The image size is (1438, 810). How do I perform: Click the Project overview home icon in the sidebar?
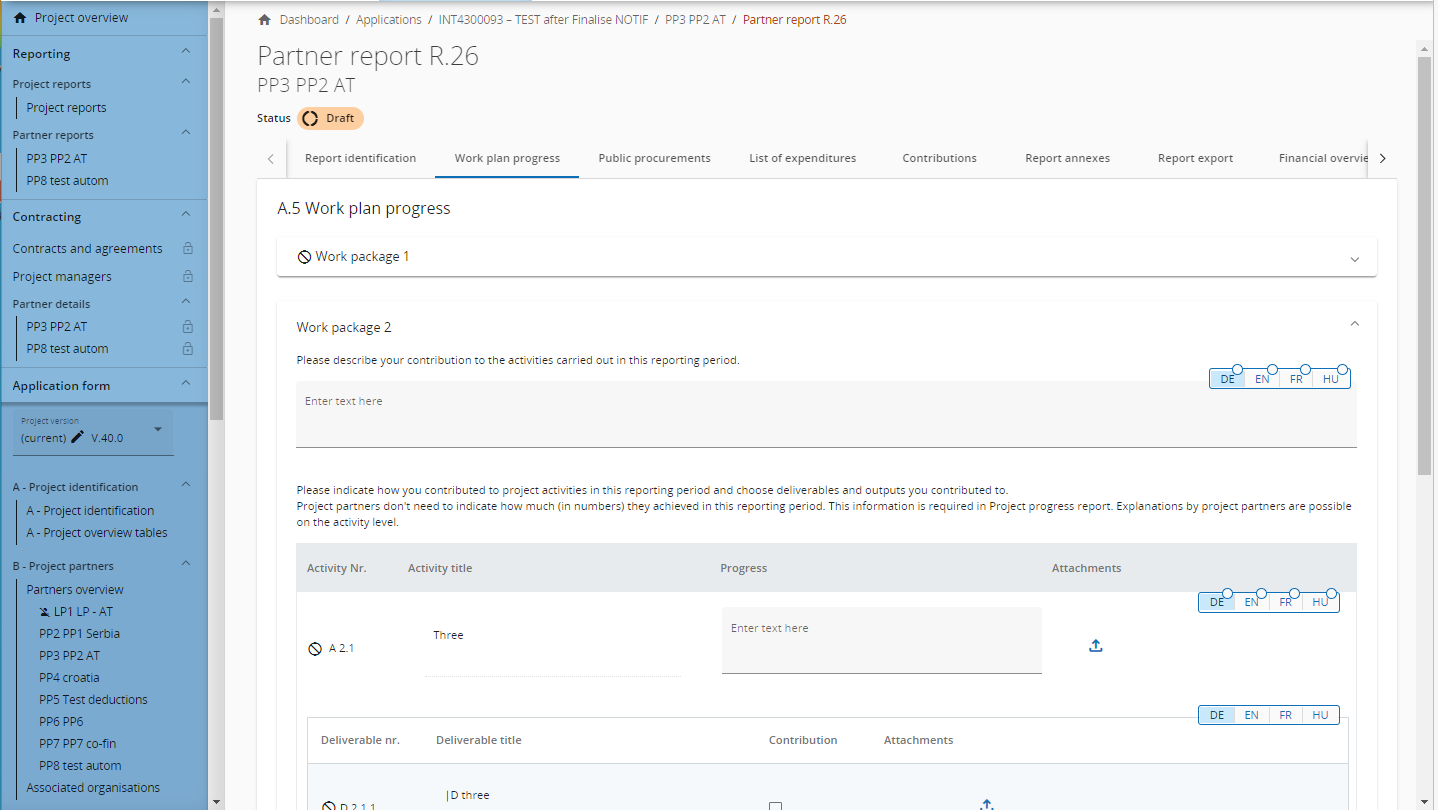click(x=20, y=18)
